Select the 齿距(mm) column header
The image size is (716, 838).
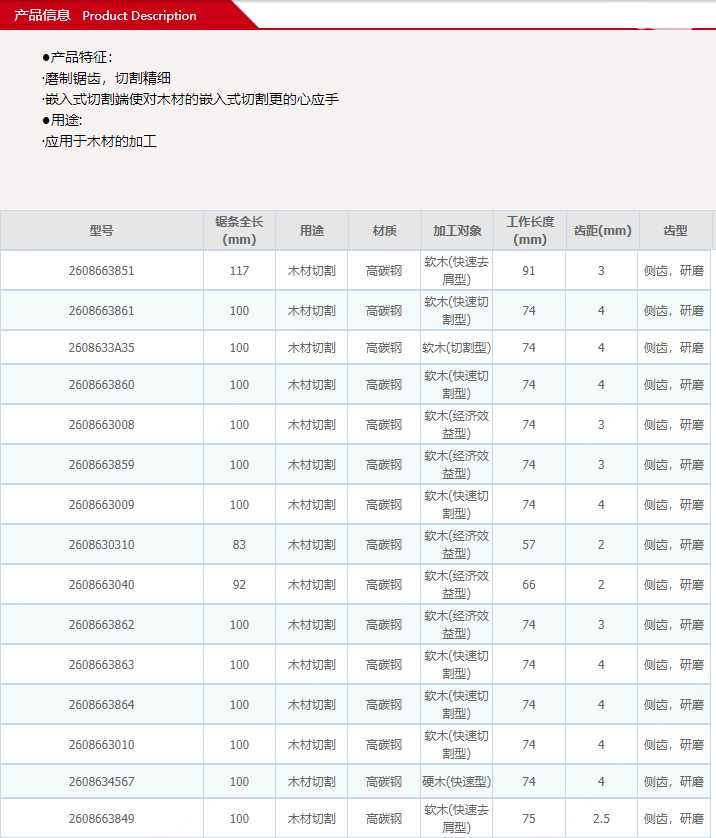coord(602,231)
